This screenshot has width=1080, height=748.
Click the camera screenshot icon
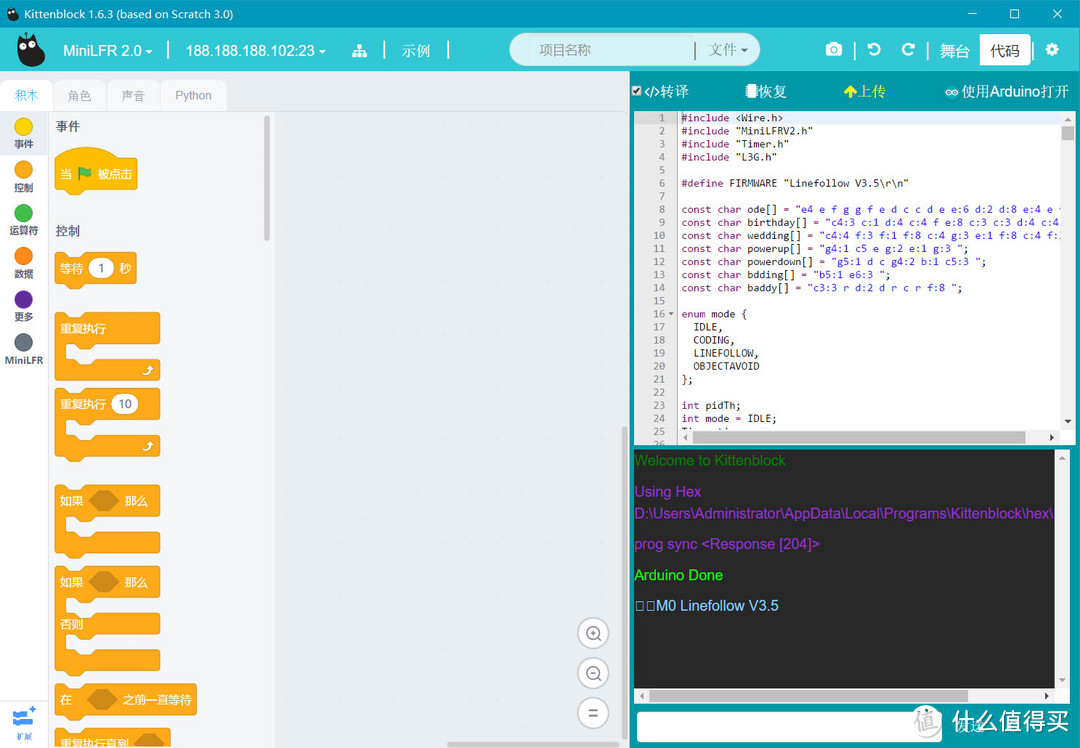click(x=833, y=50)
